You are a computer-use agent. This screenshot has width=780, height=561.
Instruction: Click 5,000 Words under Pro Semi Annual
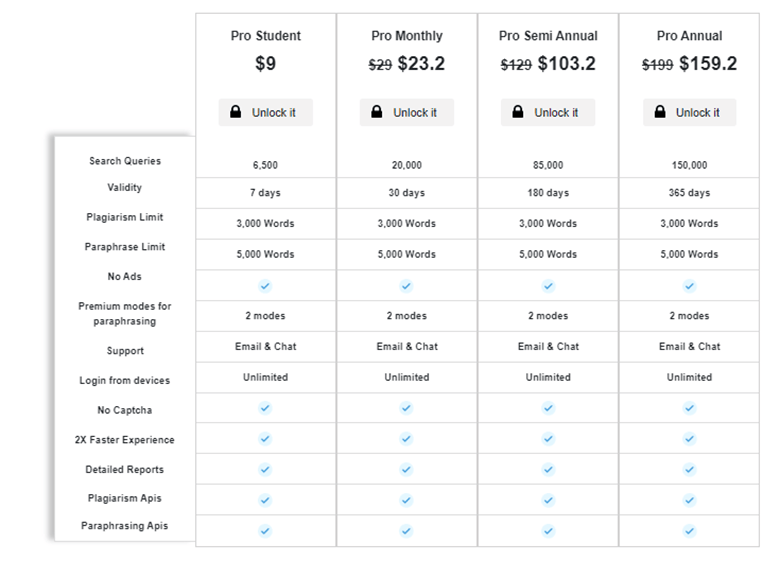point(548,254)
